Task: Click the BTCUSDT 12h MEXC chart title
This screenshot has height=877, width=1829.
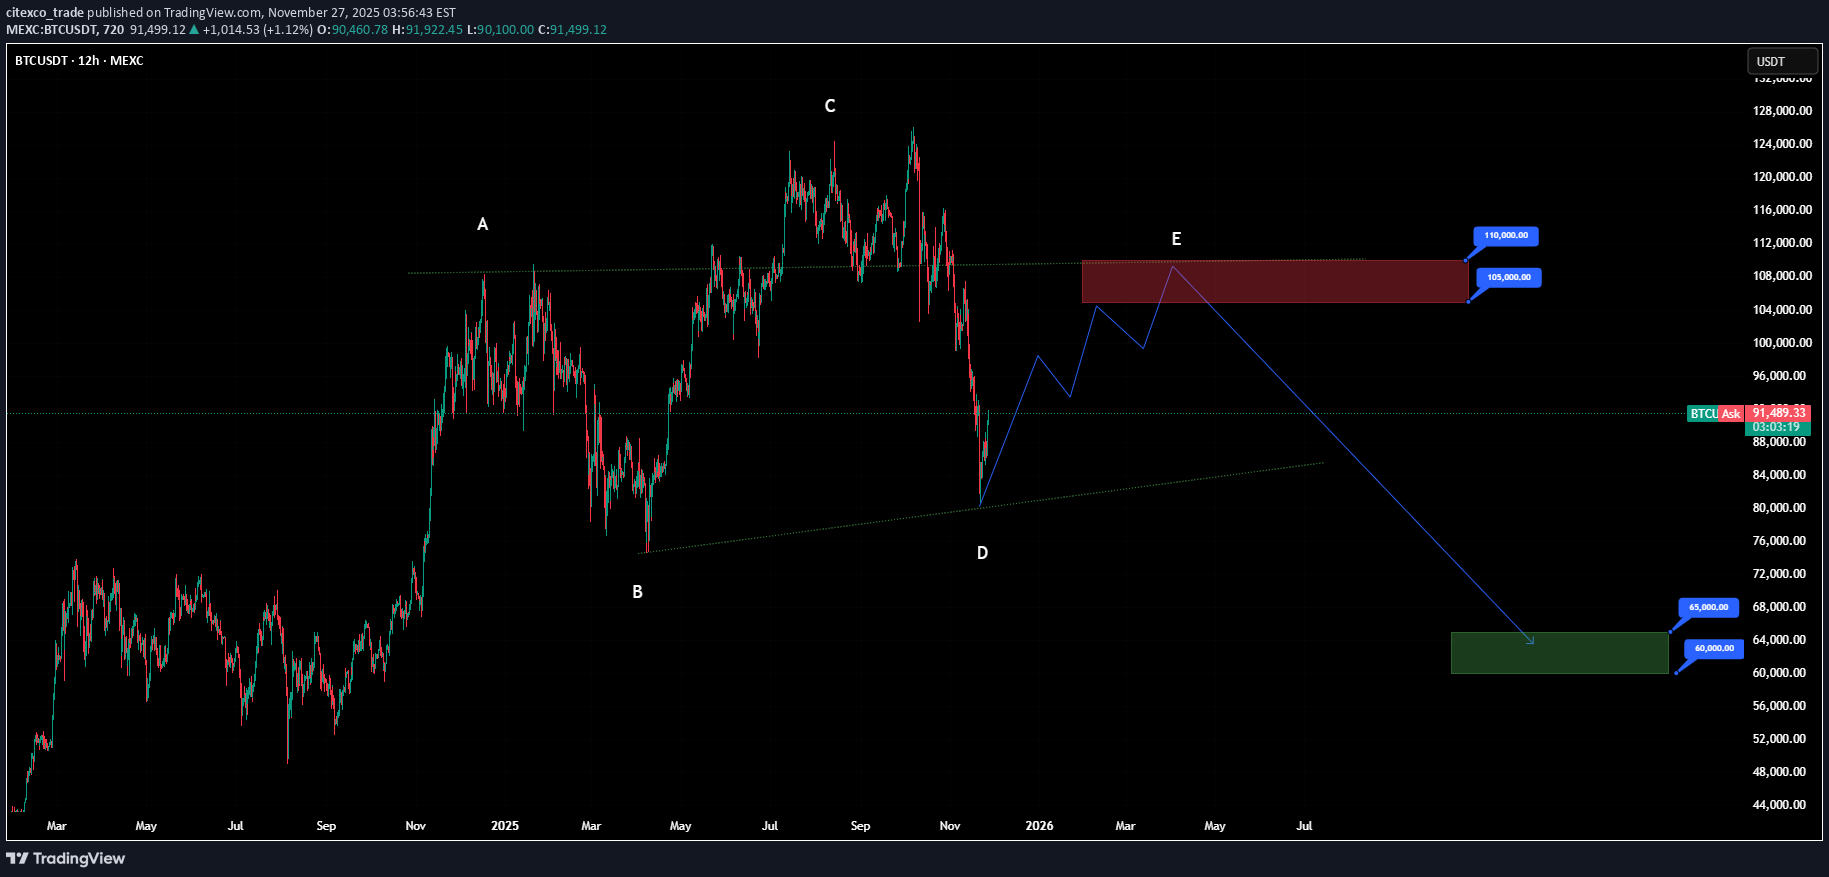Action: coord(79,61)
